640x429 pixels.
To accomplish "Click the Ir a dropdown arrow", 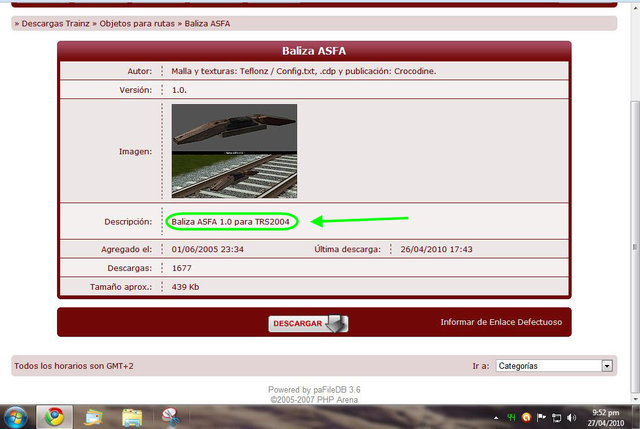I will 606,366.
